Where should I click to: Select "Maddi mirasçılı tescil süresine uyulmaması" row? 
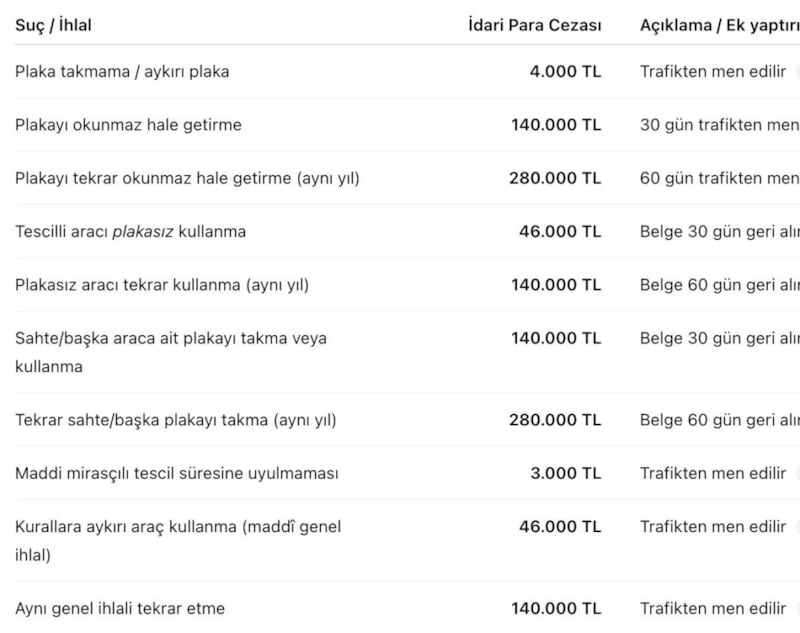pos(176,473)
